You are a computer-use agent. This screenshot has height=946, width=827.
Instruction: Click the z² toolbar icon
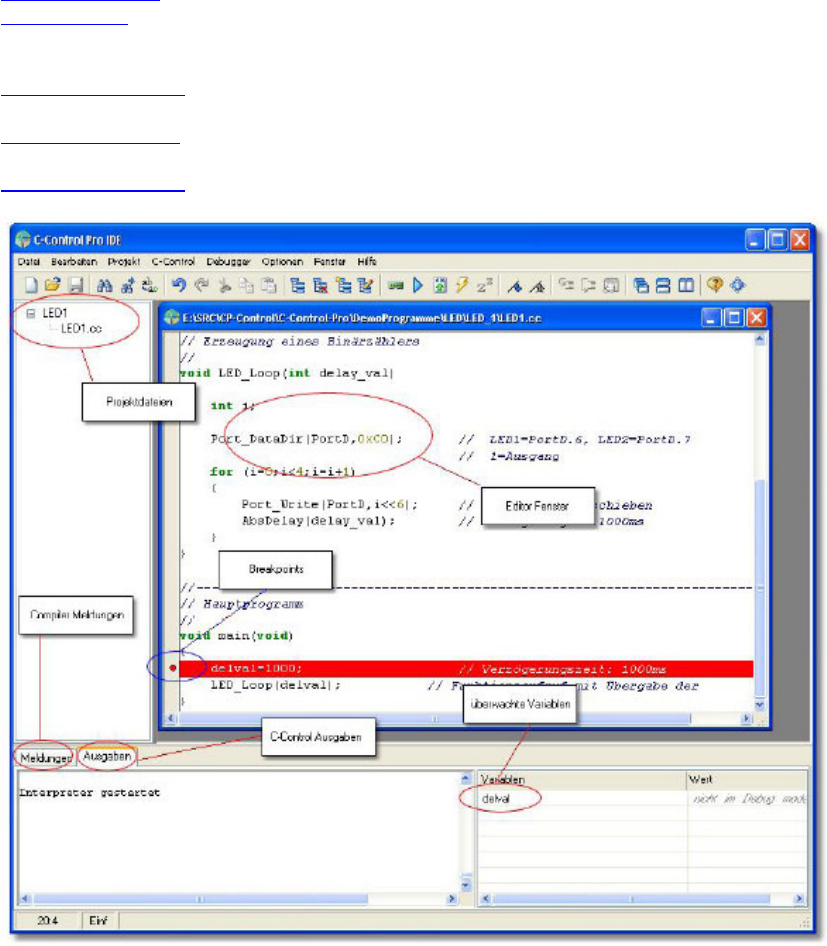tap(484, 285)
